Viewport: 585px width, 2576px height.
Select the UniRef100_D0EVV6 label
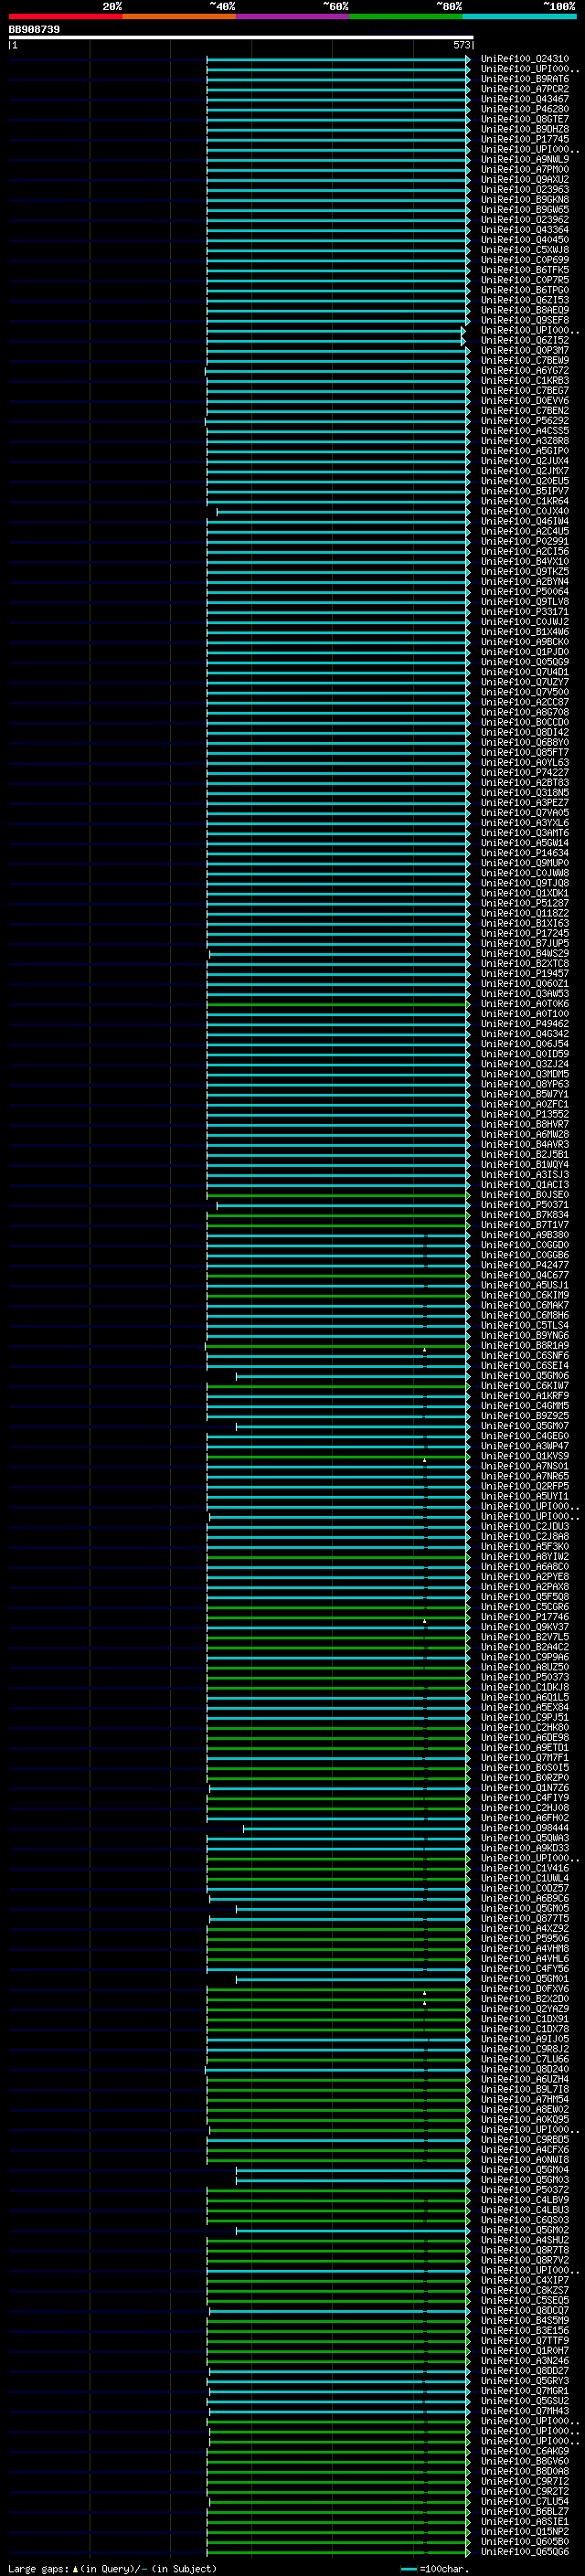tap(525, 401)
